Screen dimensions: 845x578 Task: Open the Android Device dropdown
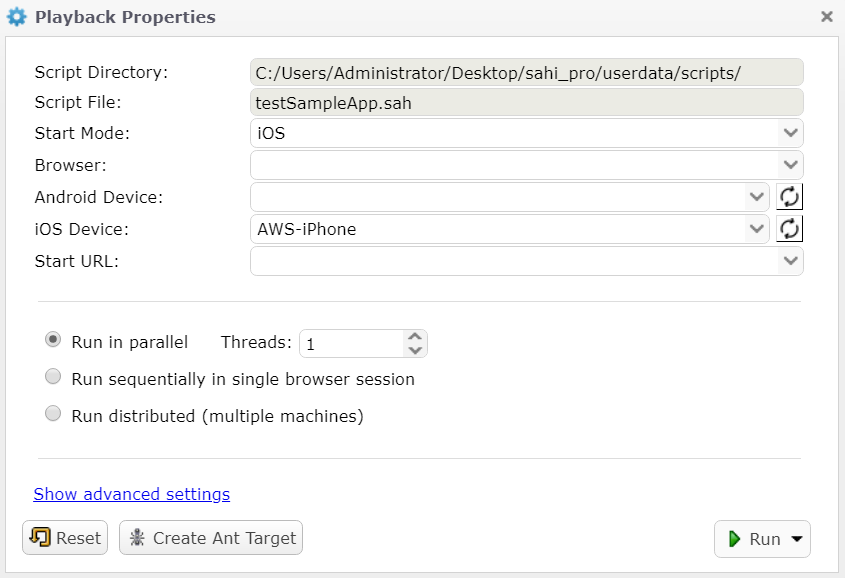756,197
